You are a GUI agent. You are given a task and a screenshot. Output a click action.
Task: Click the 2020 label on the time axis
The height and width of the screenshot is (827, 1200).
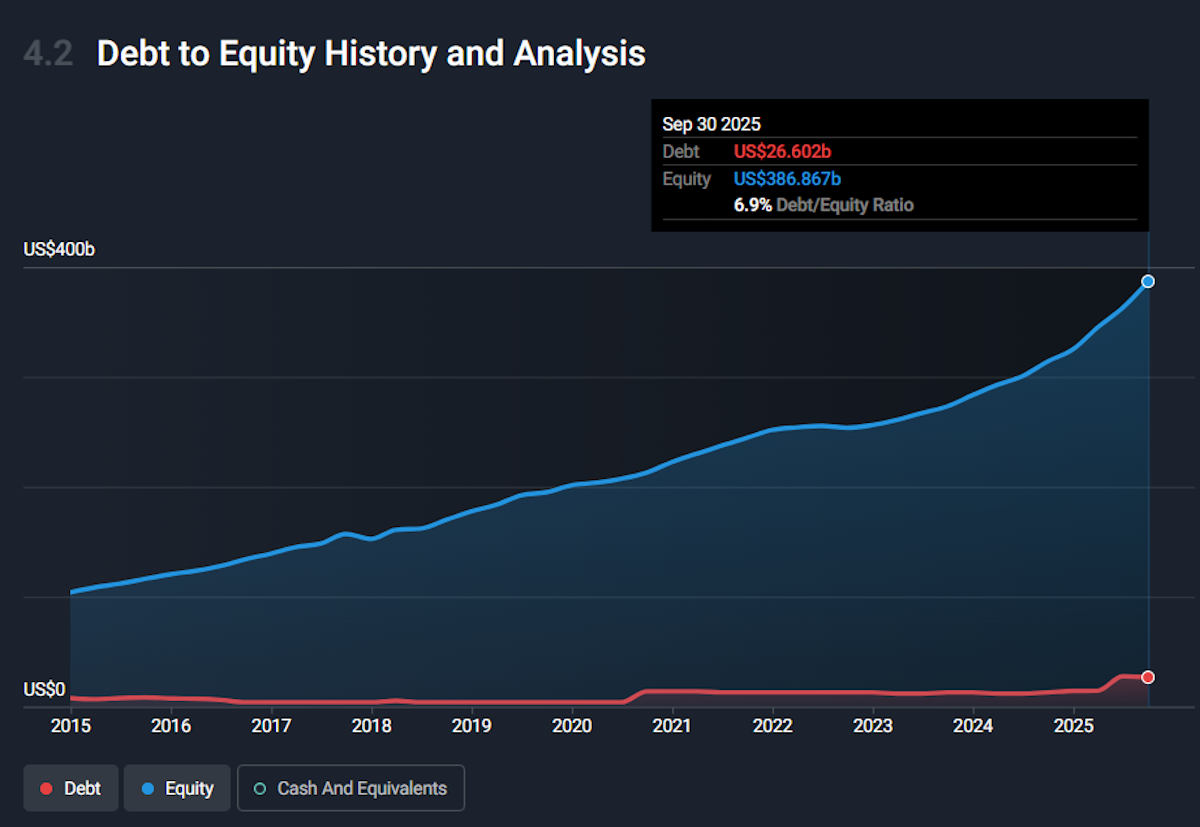pos(572,724)
